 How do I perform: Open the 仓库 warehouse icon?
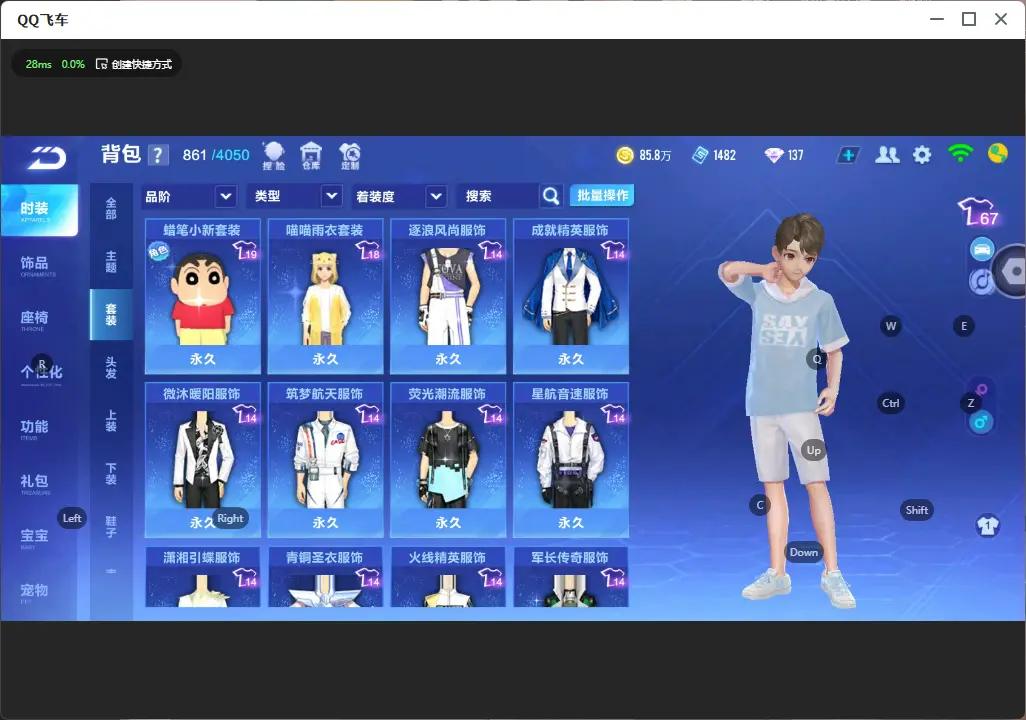311,156
